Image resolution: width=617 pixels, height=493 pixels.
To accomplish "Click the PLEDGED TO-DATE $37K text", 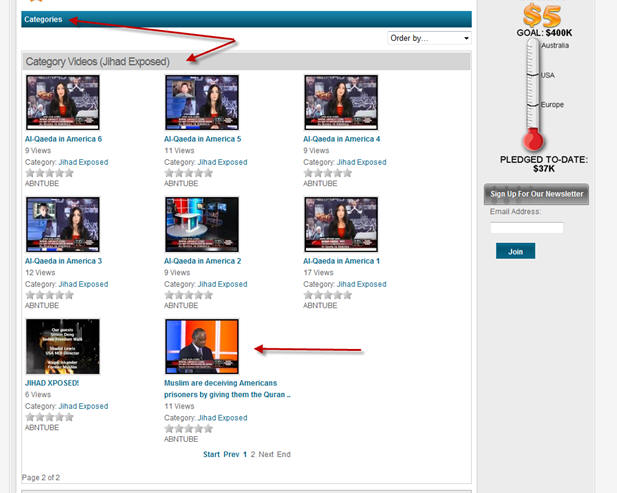I will (544, 164).
